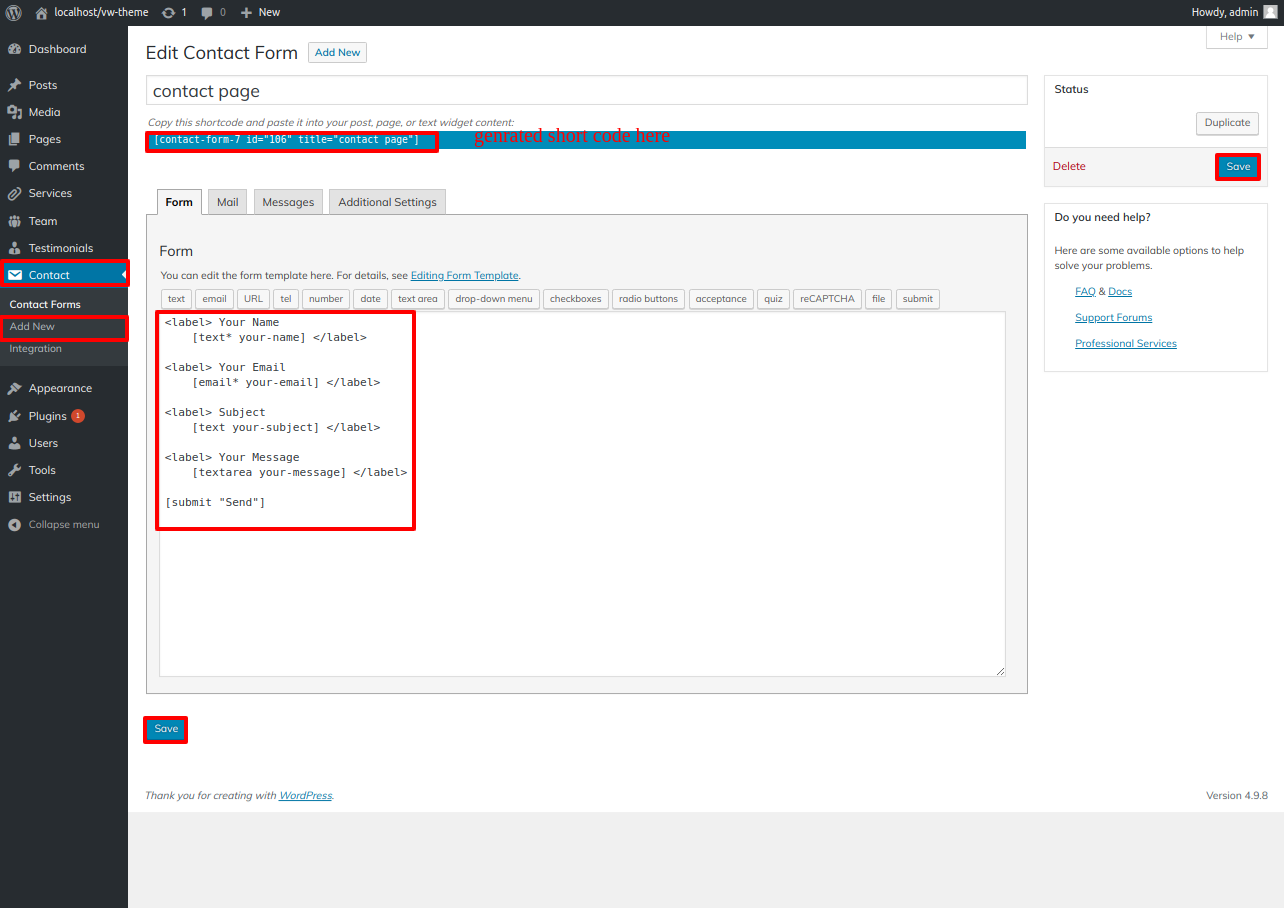The height and width of the screenshot is (908, 1284).
Task: Switch to the Mail tab
Action: coord(228,202)
